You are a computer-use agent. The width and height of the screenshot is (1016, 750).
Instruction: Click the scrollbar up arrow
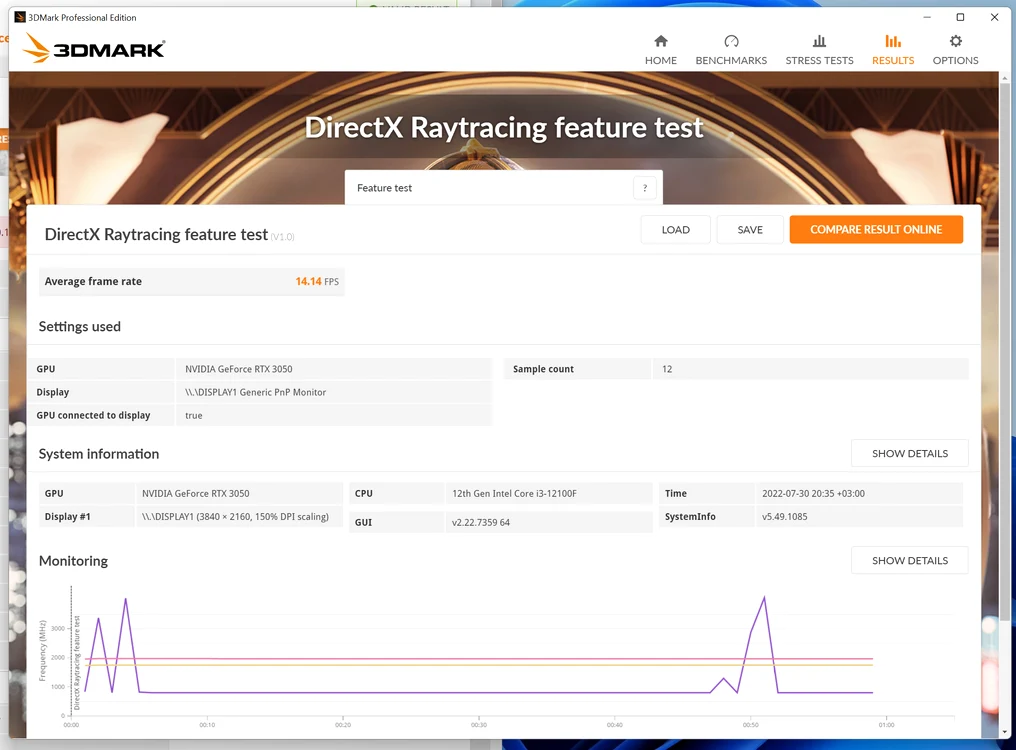click(1004, 78)
